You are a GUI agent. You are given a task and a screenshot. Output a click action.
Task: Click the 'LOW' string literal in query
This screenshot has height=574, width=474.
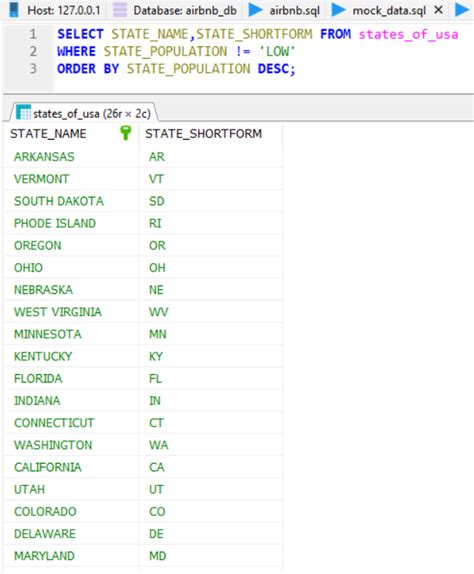pos(277,51)
